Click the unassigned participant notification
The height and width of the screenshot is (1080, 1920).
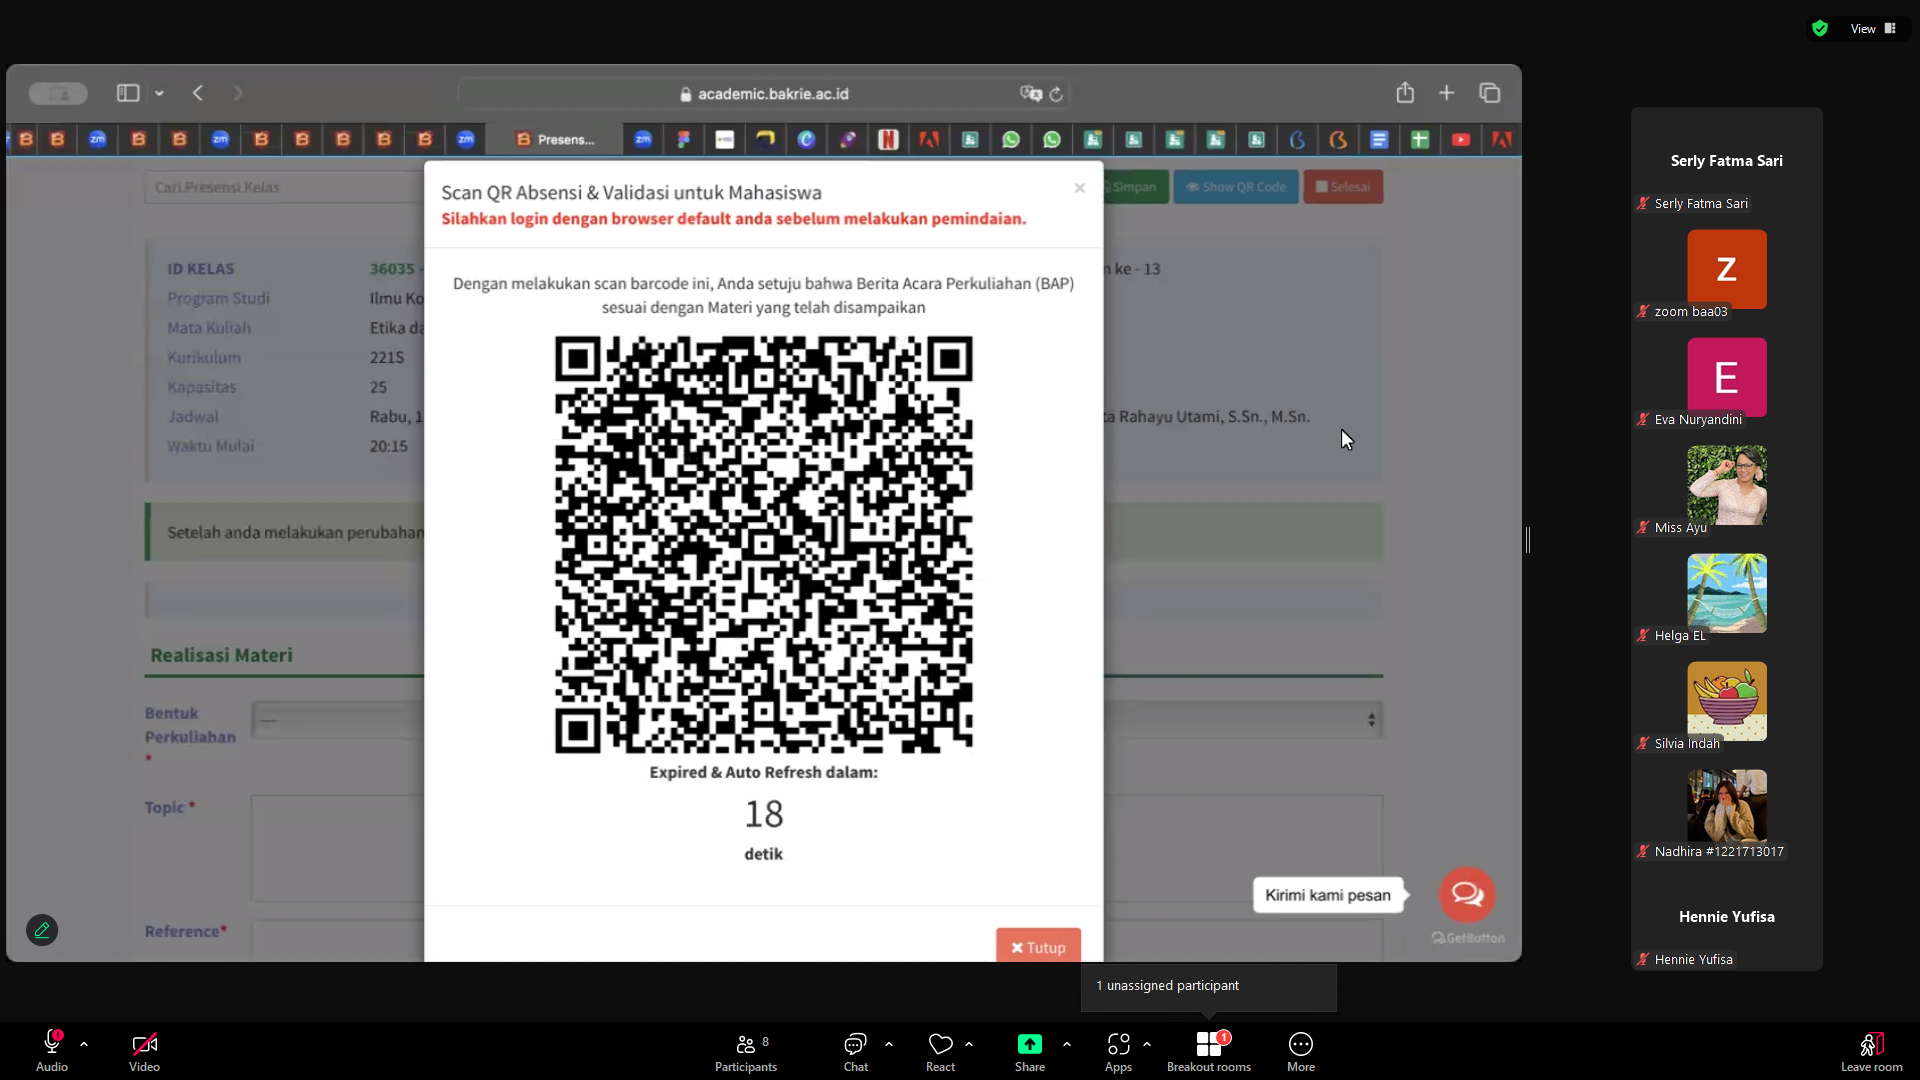pyautogui.click(x=1208, y=986)
